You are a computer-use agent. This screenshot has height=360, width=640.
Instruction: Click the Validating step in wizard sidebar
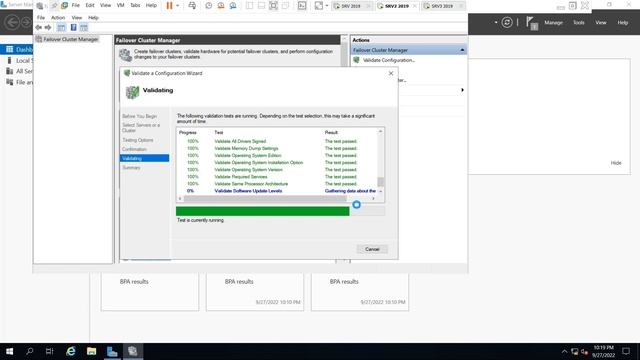[144, 158]
